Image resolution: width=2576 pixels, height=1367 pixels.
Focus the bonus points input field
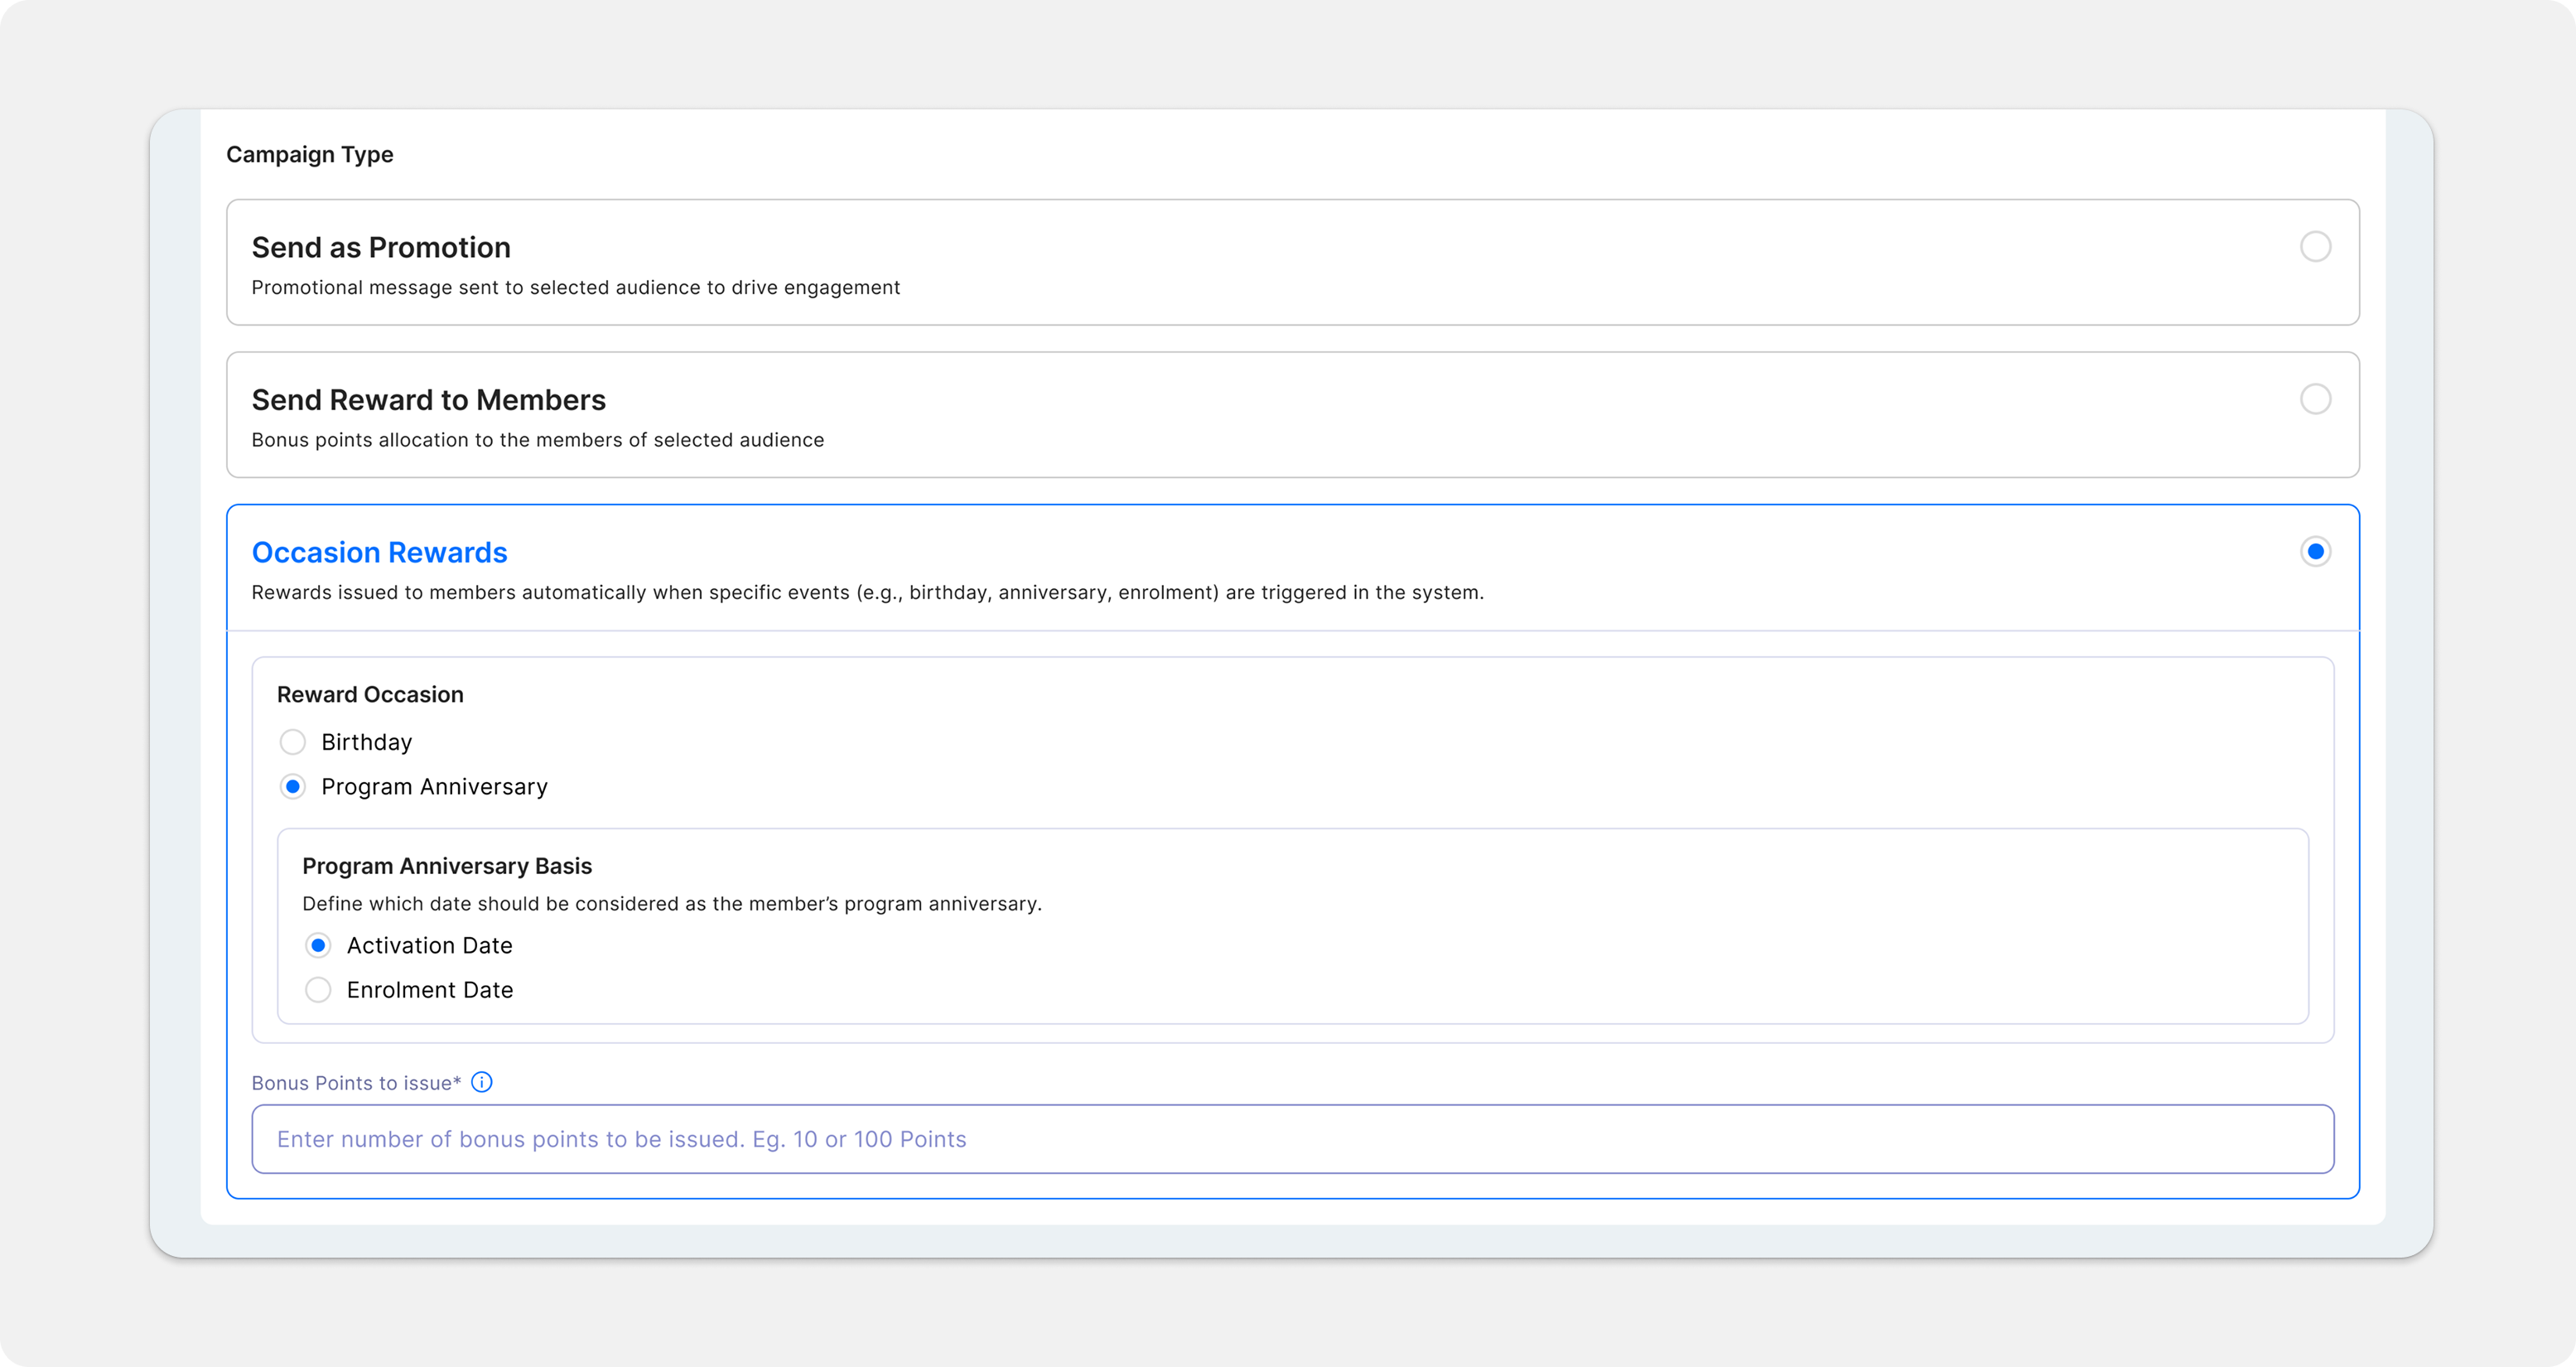pyautogui.click(x=1292, y=1139)
